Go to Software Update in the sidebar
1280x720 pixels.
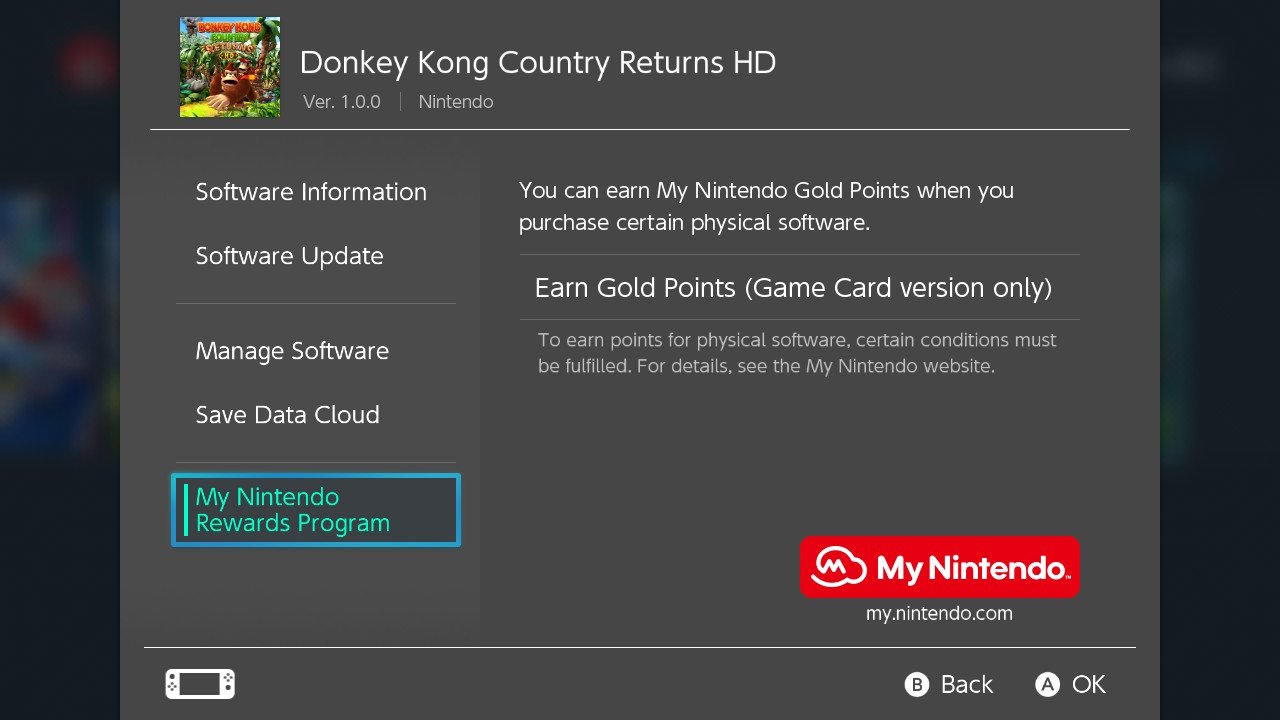click(290, 256)
